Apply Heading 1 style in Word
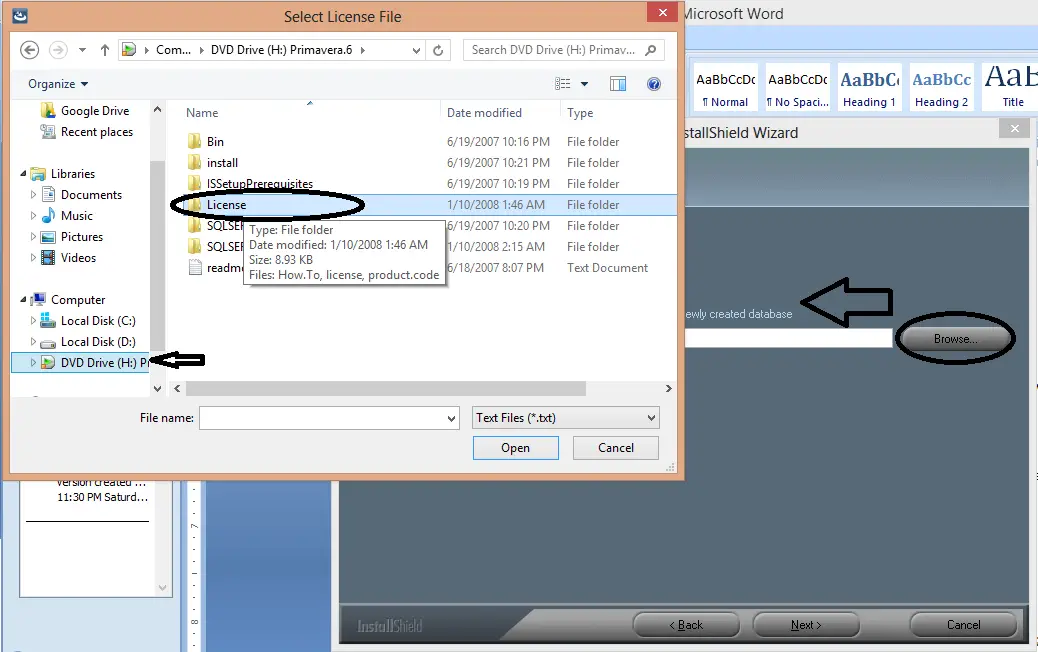Viewport: 1038px width, 652px height. (869, 86)
